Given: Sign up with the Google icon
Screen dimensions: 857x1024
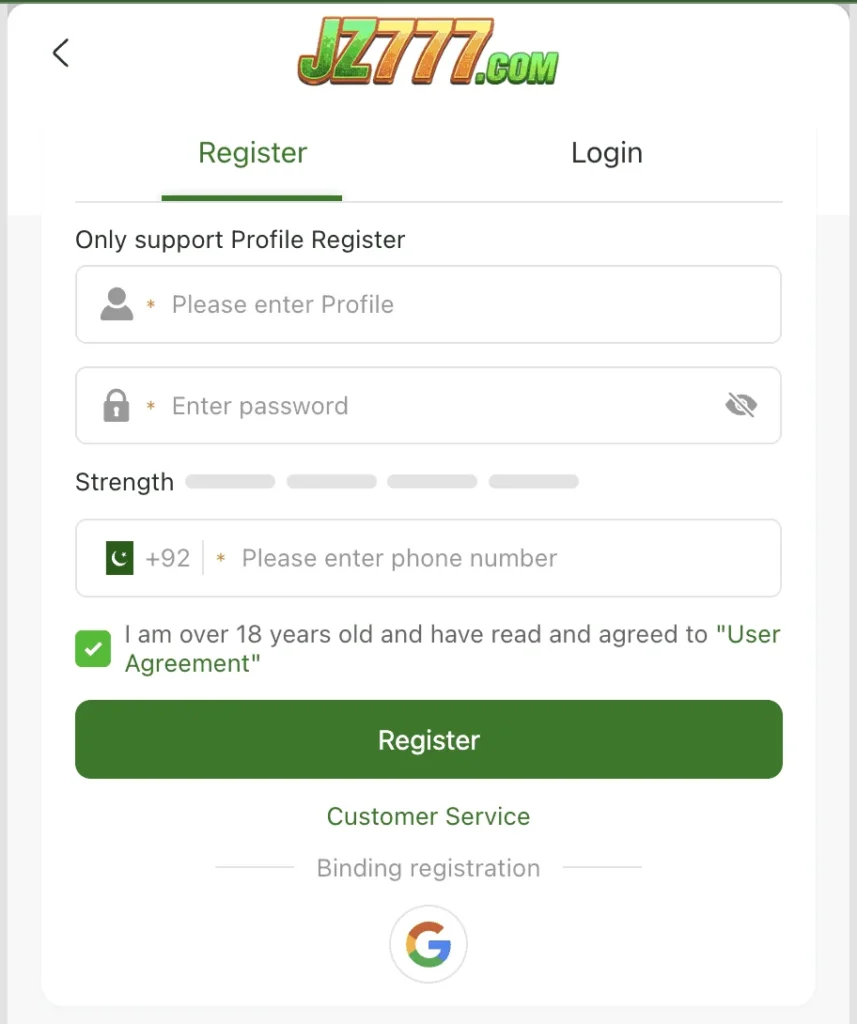Looking at the screenshot, I should (x=428, y=944).
